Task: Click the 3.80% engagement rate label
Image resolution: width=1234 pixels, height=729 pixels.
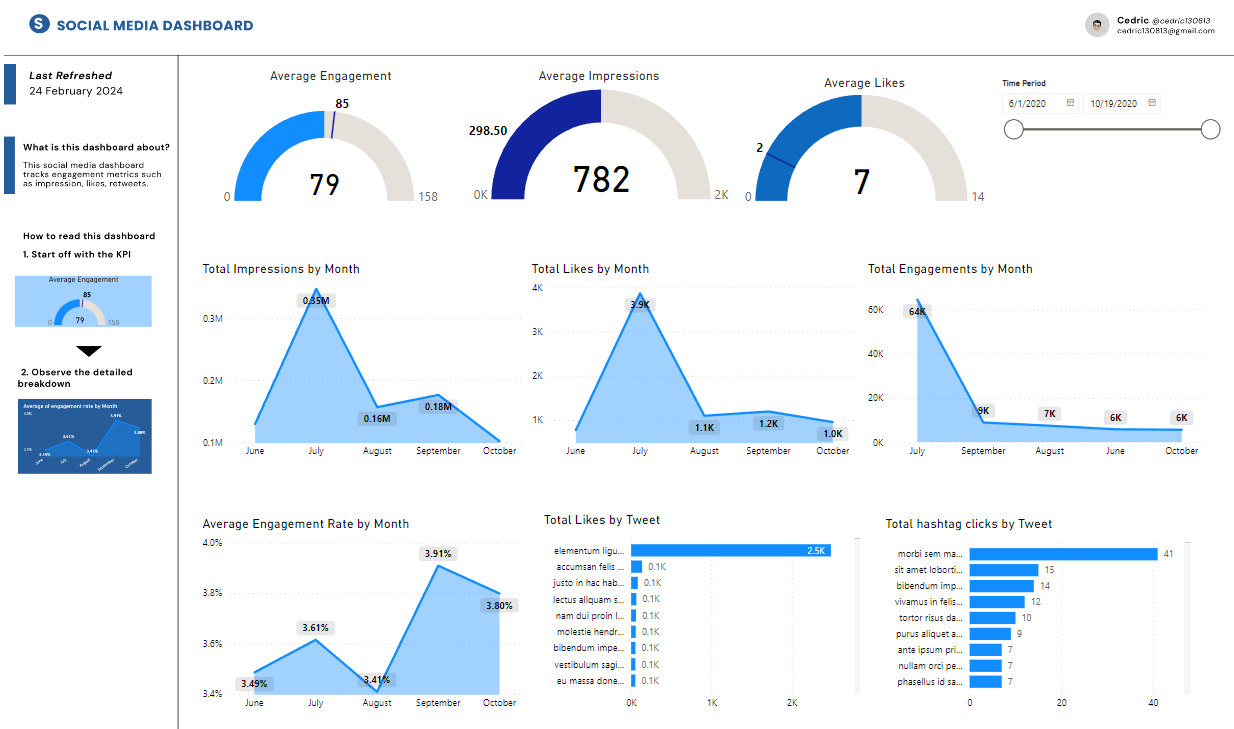Action: (x=499, y=605)
